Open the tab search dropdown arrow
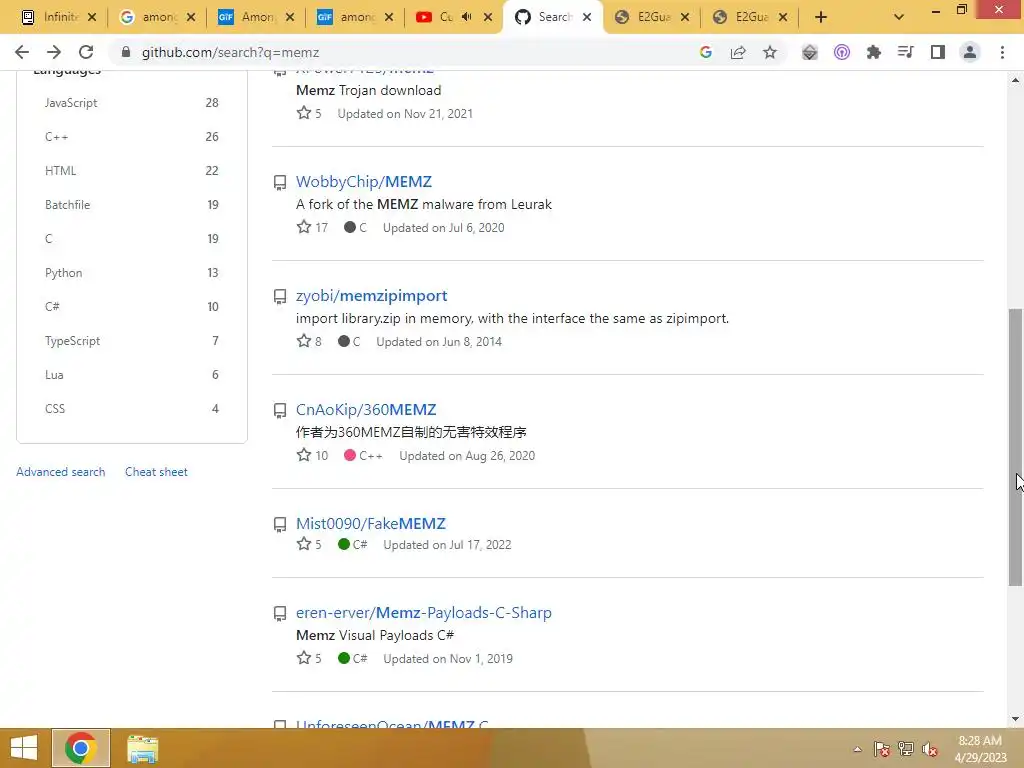Viewport: 1024px width, 768px height. click(x=899, y=17)
